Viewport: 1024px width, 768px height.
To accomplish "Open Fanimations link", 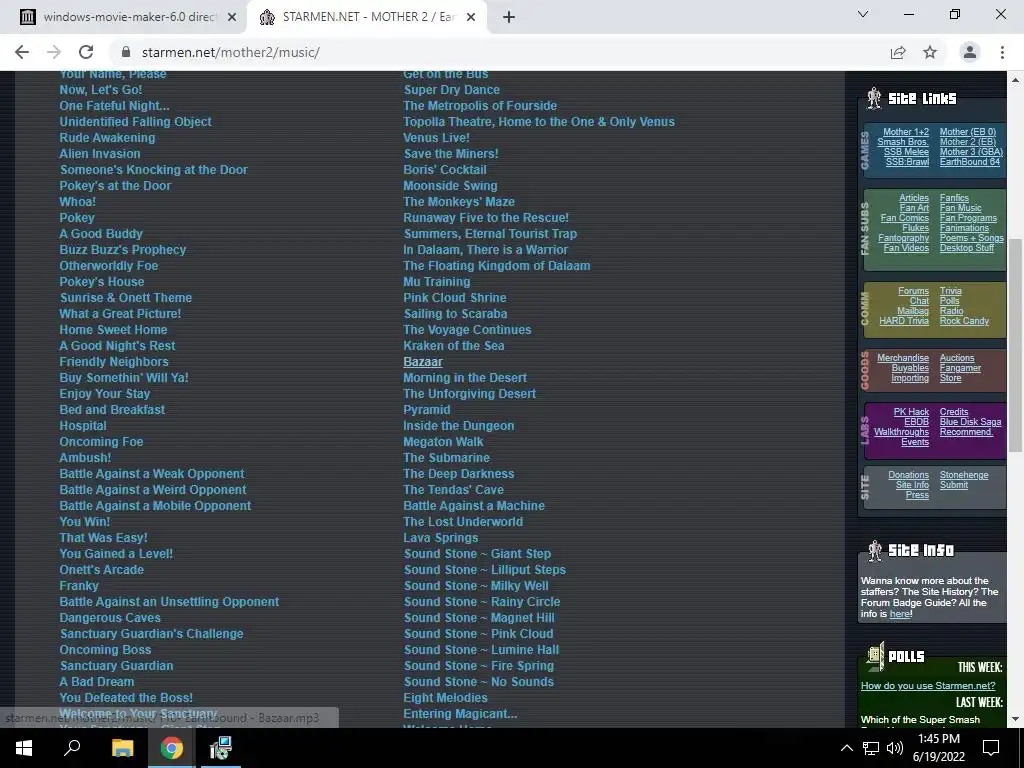I will pos(964,228).
